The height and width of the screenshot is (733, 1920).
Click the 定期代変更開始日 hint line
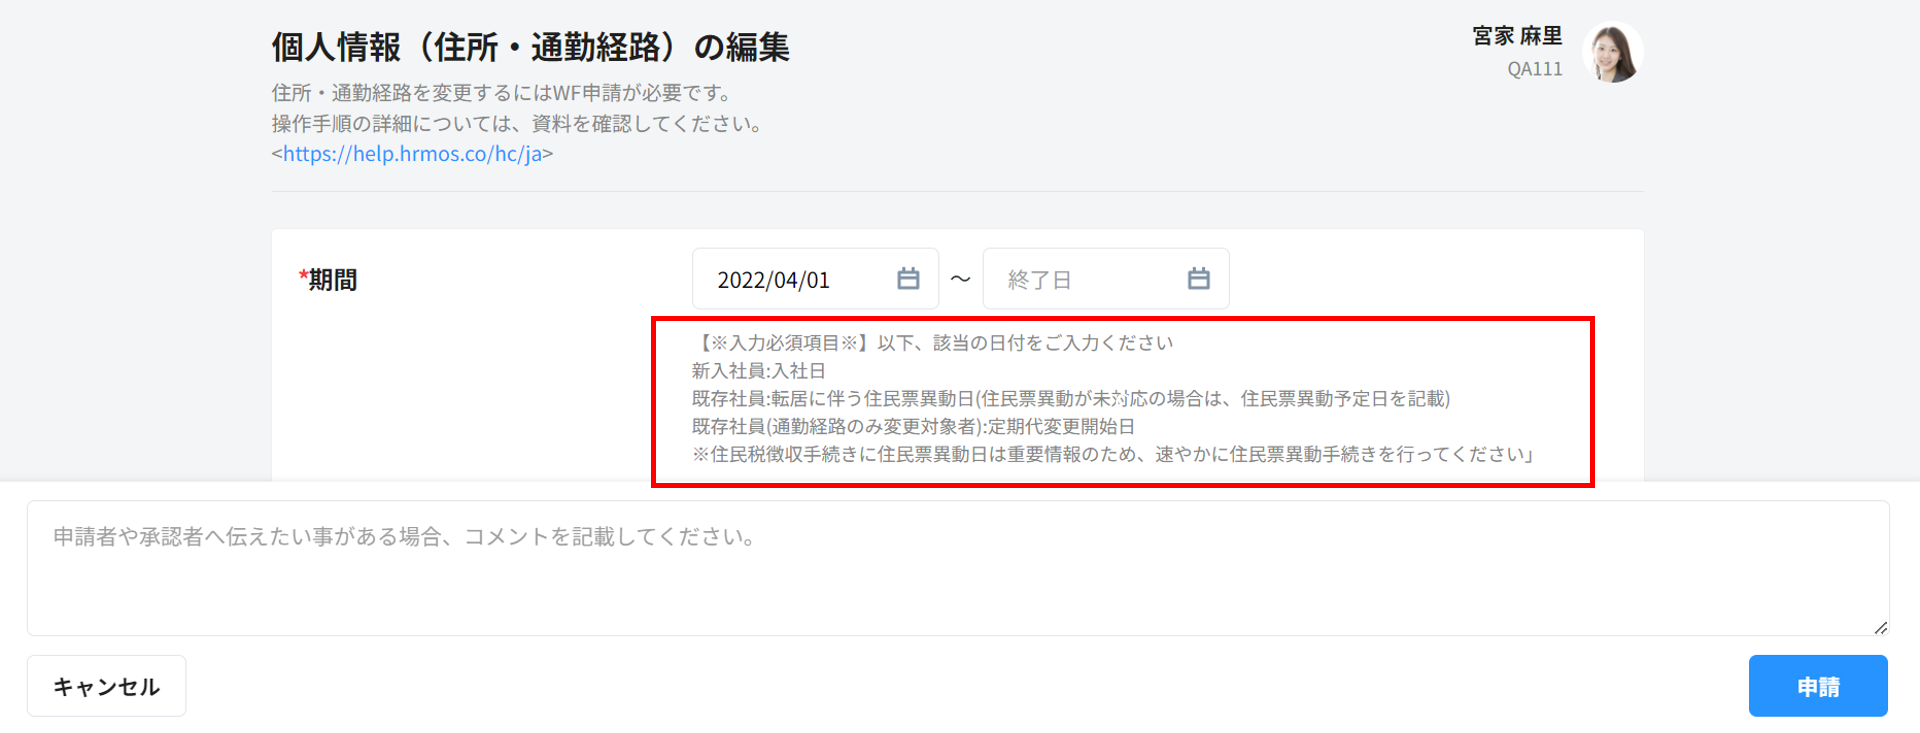(913, 427)
